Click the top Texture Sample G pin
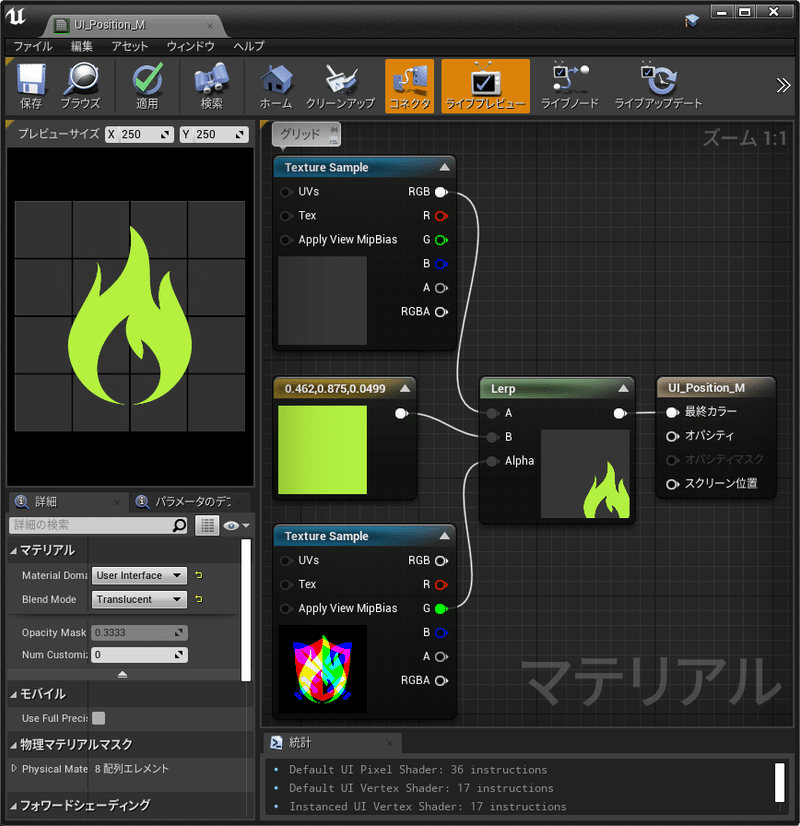 pos(441,240)
